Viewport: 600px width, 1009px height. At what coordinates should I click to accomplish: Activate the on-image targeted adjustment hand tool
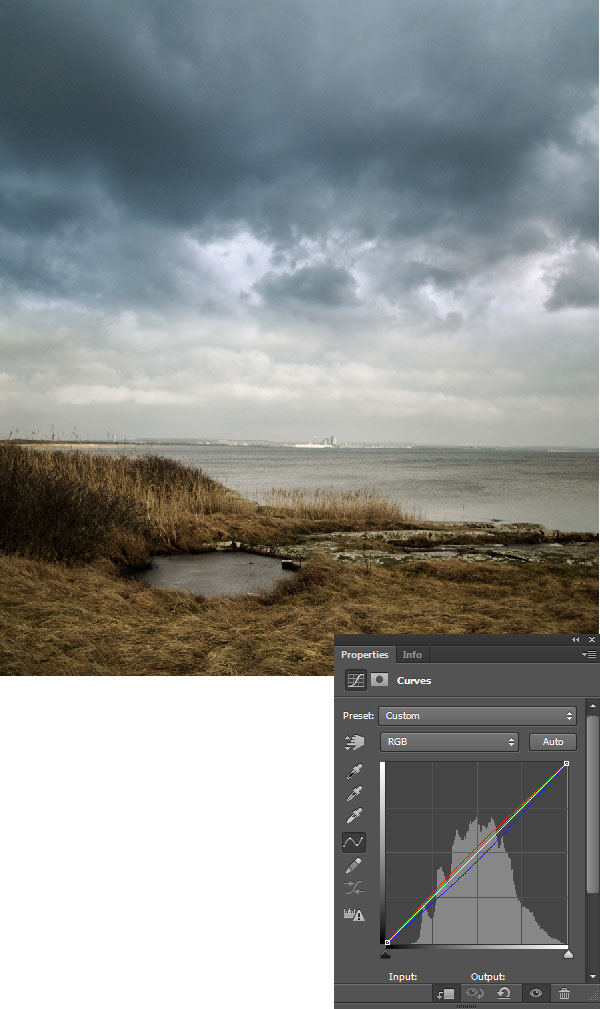354,742
